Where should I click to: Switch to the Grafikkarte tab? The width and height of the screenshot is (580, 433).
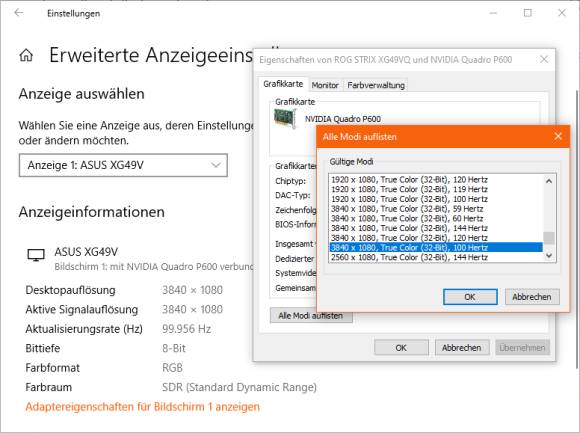tap(283, 84)
